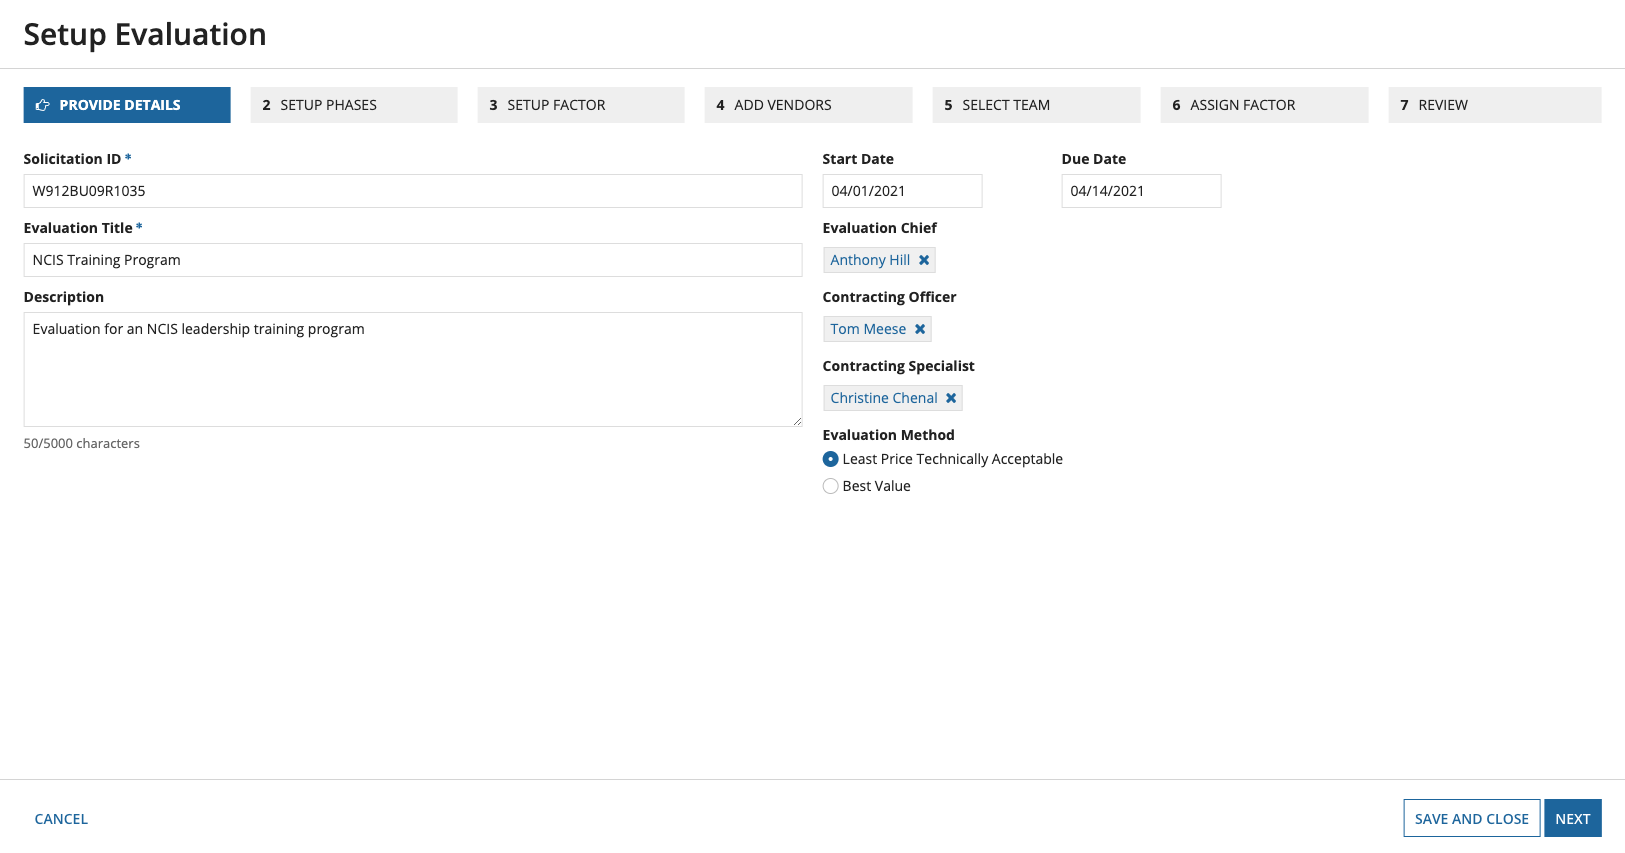Edit the Evaluation Title field
This screenshot has height=853, width=1625.
click(x=413, y=260)
